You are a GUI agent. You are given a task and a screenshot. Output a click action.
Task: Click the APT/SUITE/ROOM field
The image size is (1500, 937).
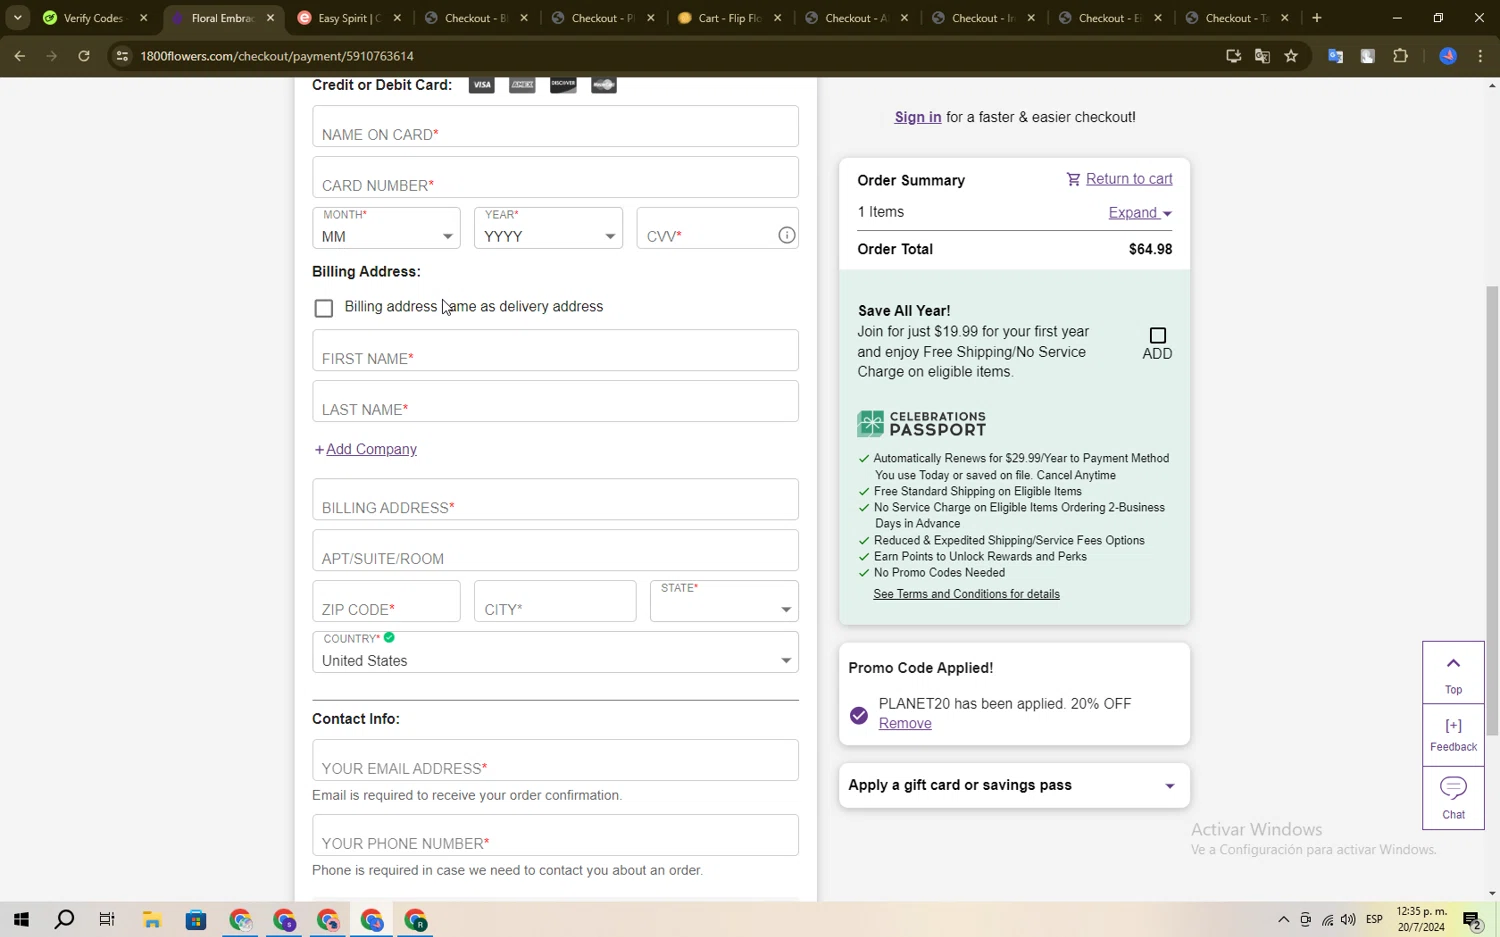[x=555, y=550]
